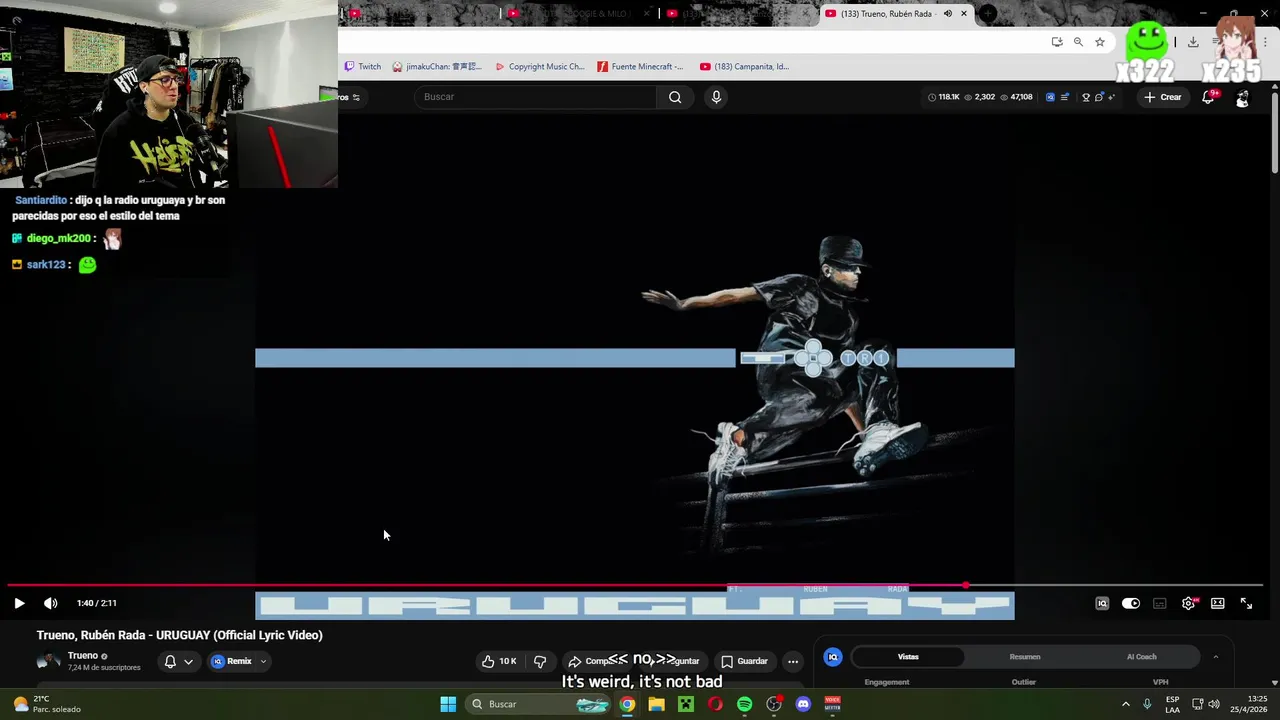Click the Crear create button
The width and height of the screenshot is (1280, 720).
1163,97
